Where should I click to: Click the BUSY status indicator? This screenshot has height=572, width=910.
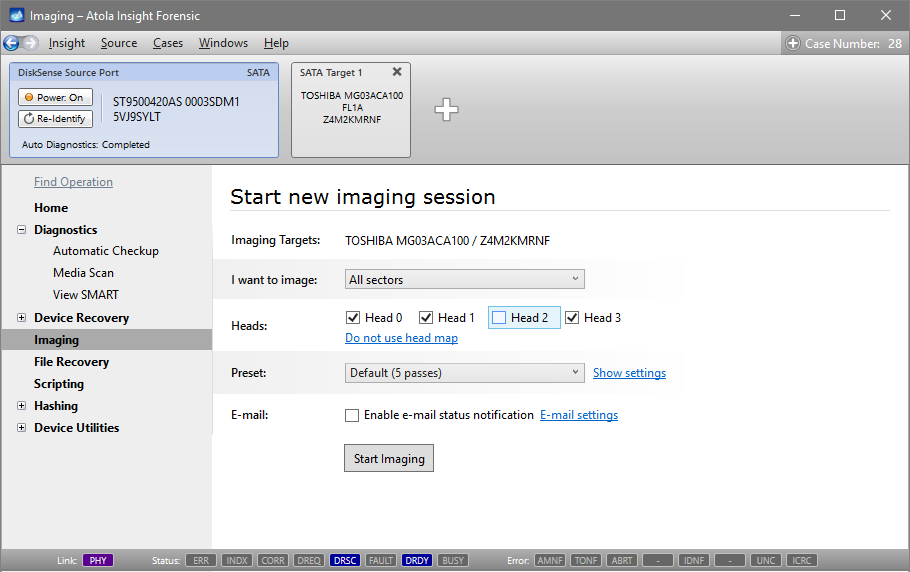click(453, 560)
